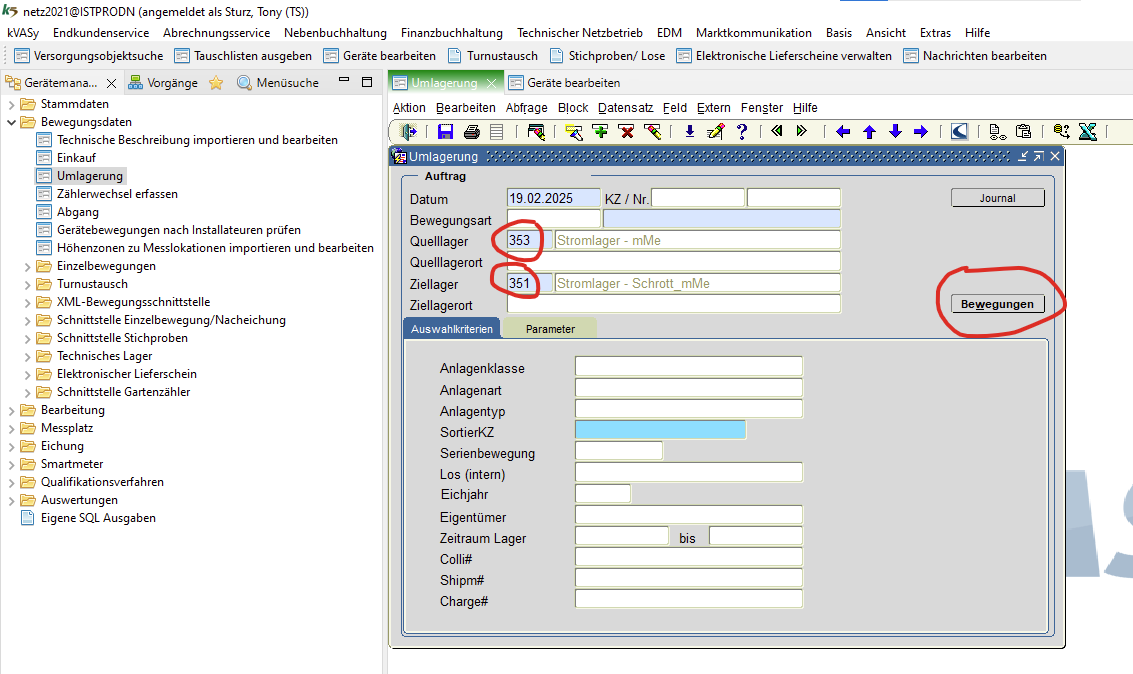Viewport: 1133px width, 674px height.
Task: Click the printer icon in toolbar
Action: [x=471, y=132]
